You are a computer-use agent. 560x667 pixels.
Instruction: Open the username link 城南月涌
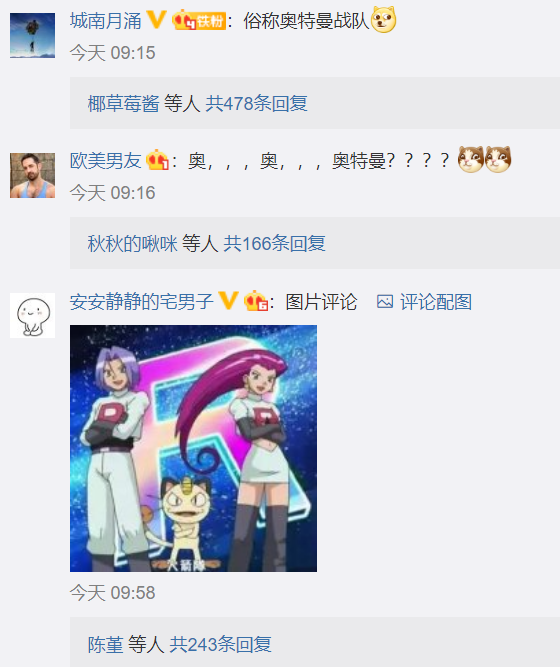106,20
